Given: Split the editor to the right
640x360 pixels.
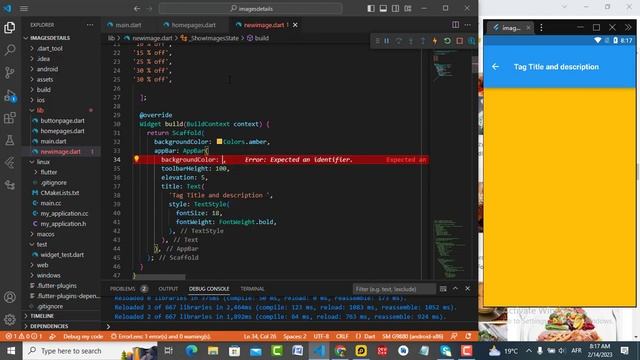Looking at the screenshot, I should point(456,25).
